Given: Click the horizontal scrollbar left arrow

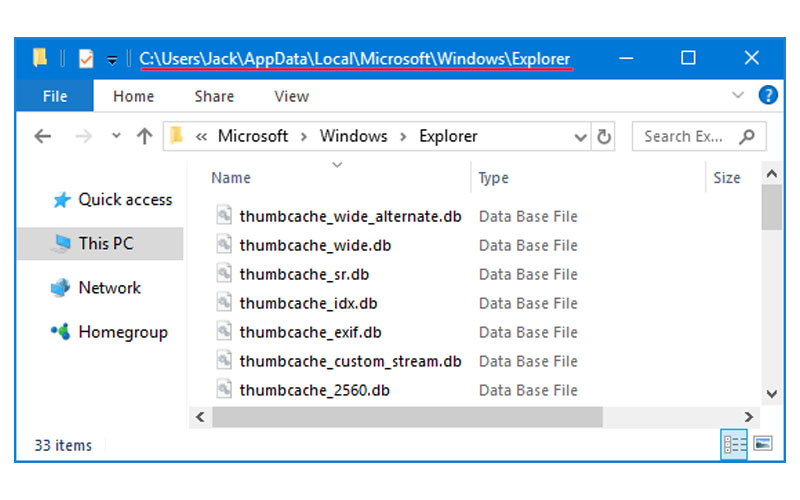Looking at the screenshot, I should pos(201,417).
